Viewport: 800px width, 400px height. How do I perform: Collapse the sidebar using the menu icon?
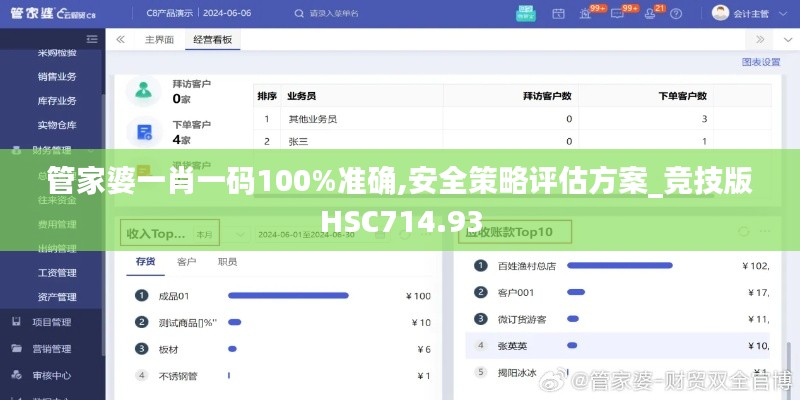coord(120,40)
